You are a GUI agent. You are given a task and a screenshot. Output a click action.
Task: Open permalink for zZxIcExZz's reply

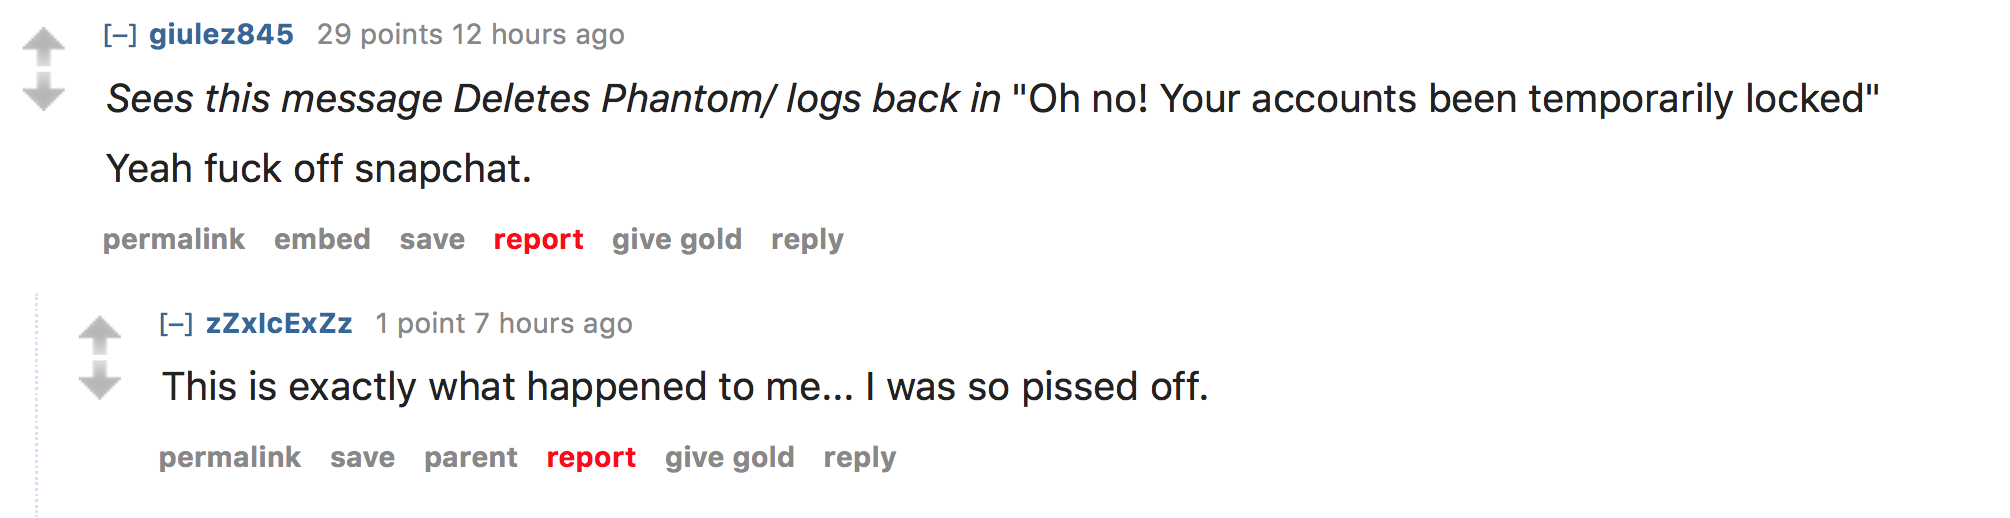point(230,458)
